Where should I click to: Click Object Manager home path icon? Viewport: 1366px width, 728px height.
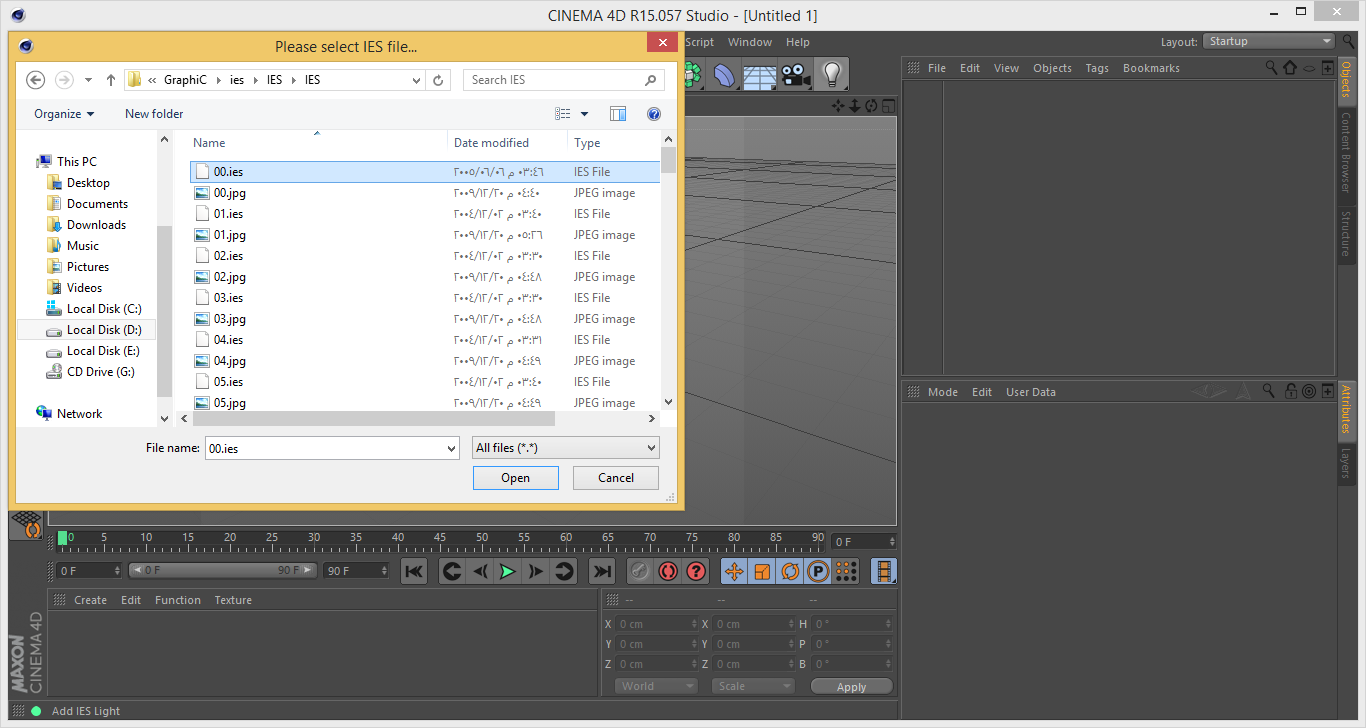tap(1290, 68)
